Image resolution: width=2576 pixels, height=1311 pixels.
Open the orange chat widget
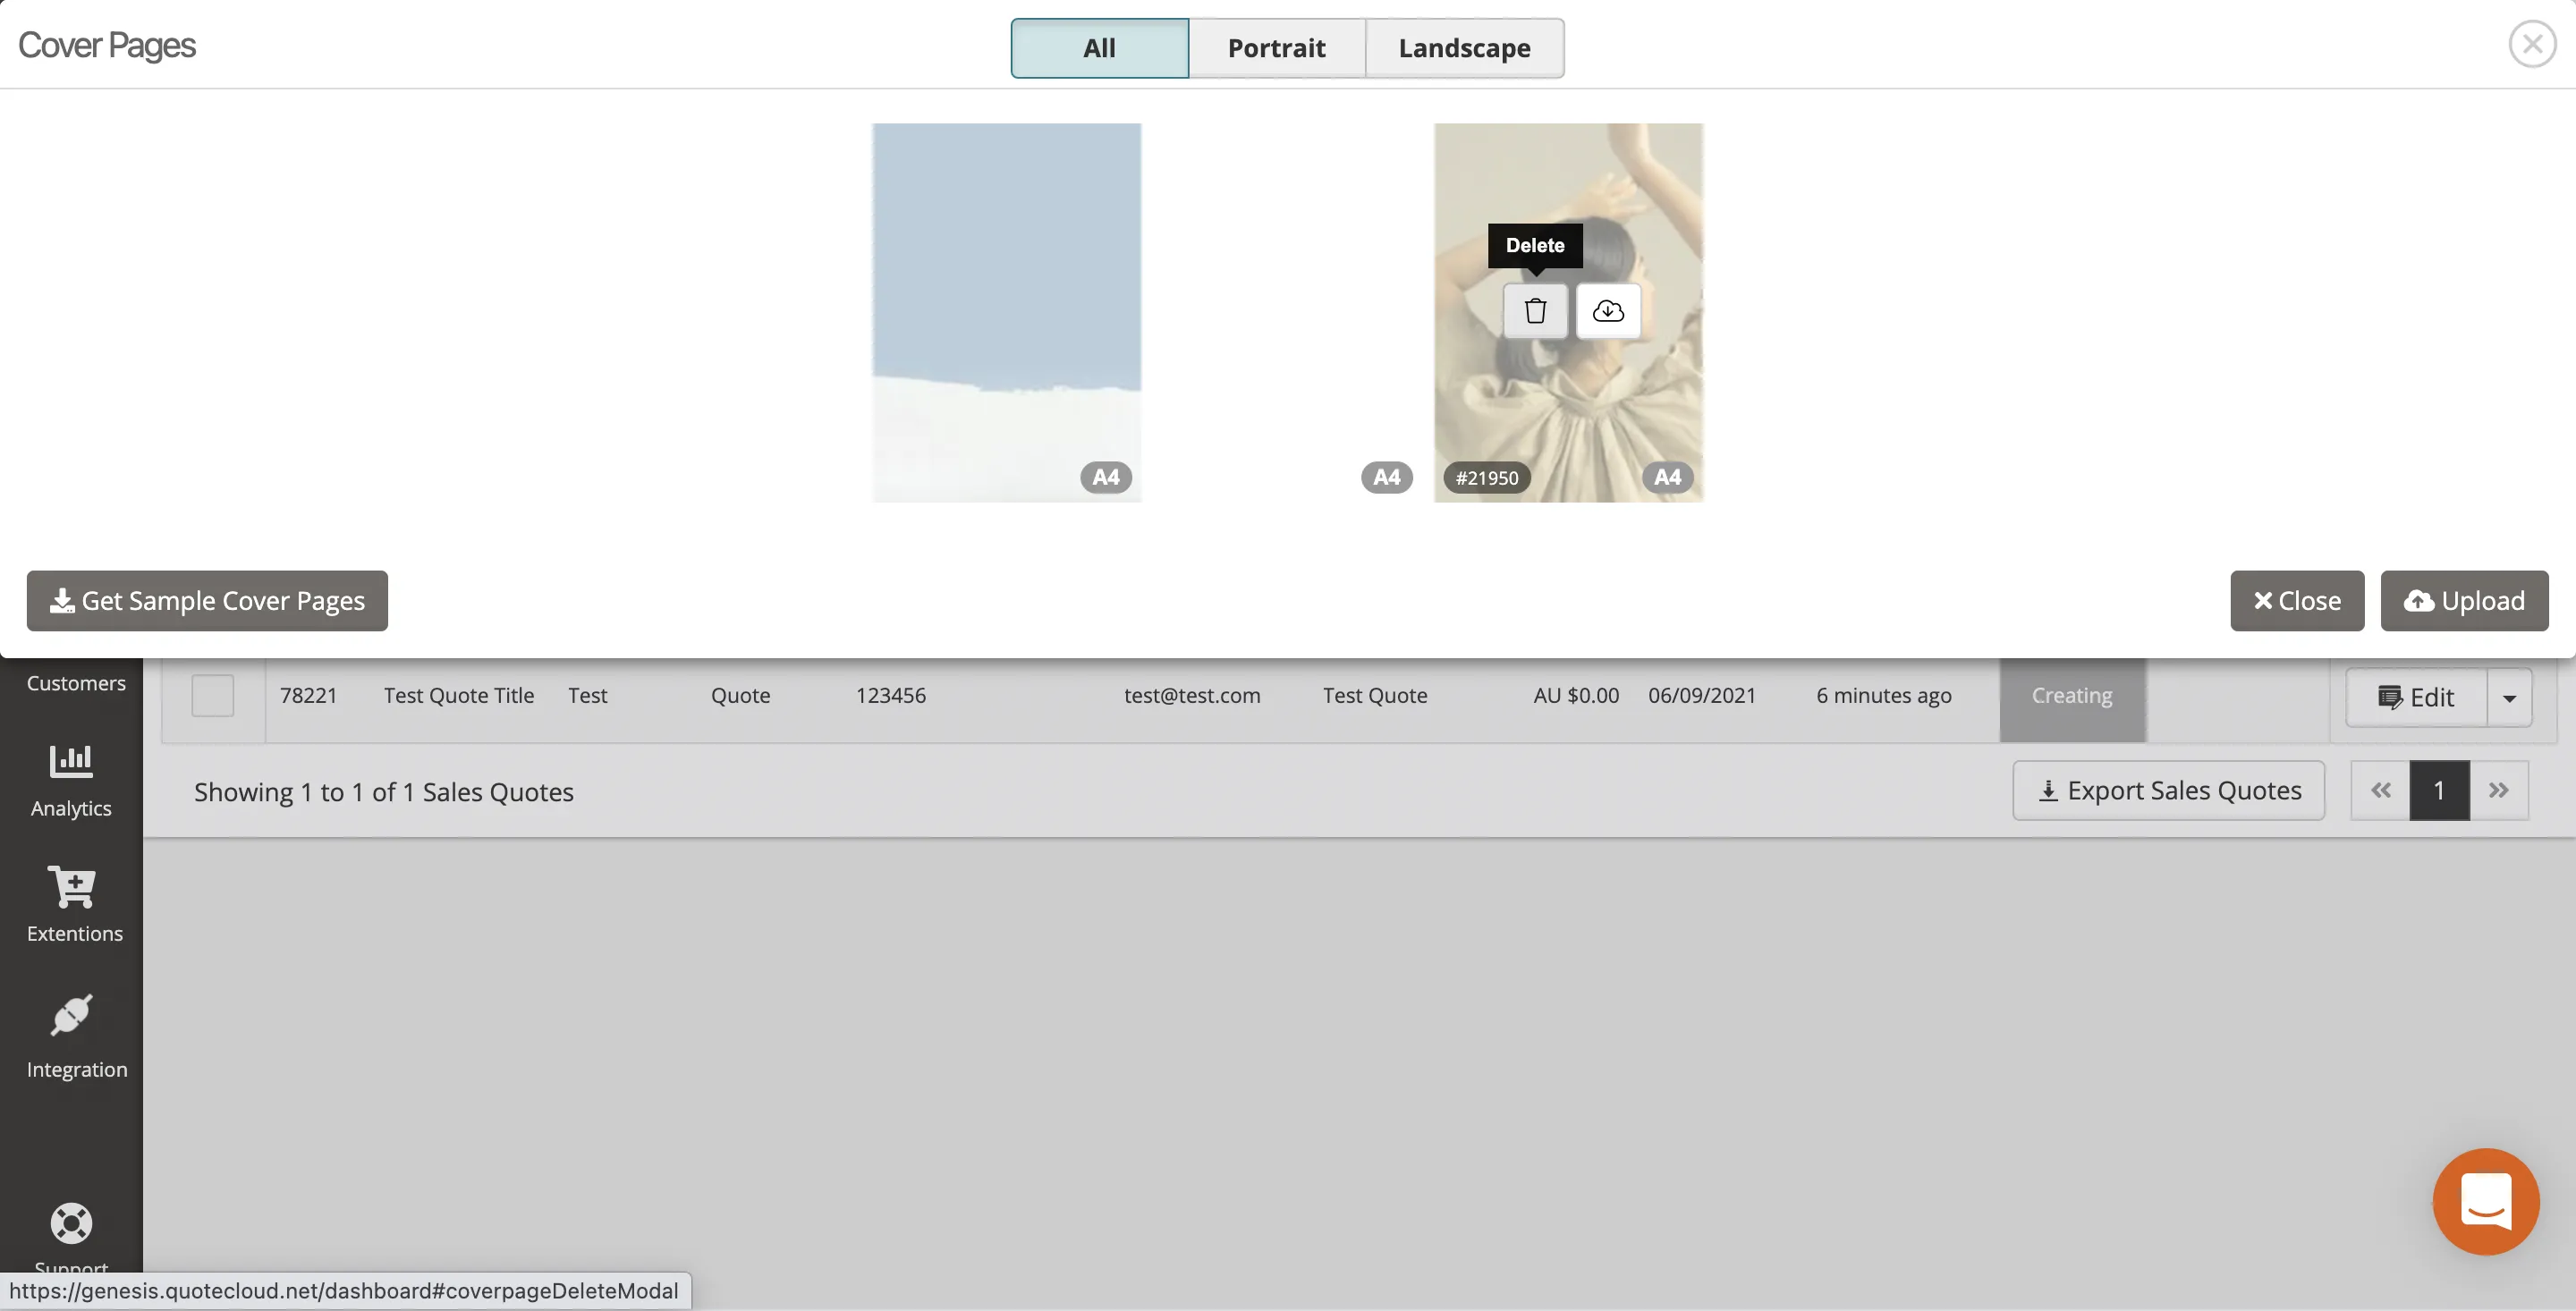pyautogui.click(x=2485, y=1200)
